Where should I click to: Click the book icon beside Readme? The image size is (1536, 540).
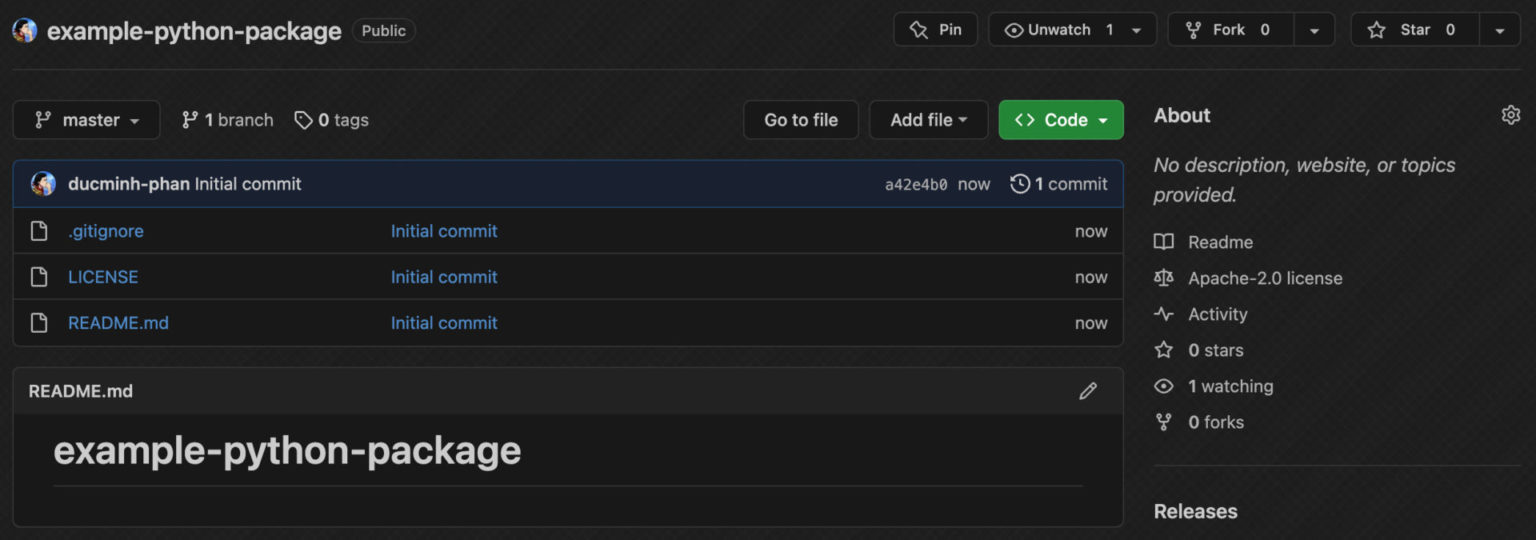(1163, 242)
